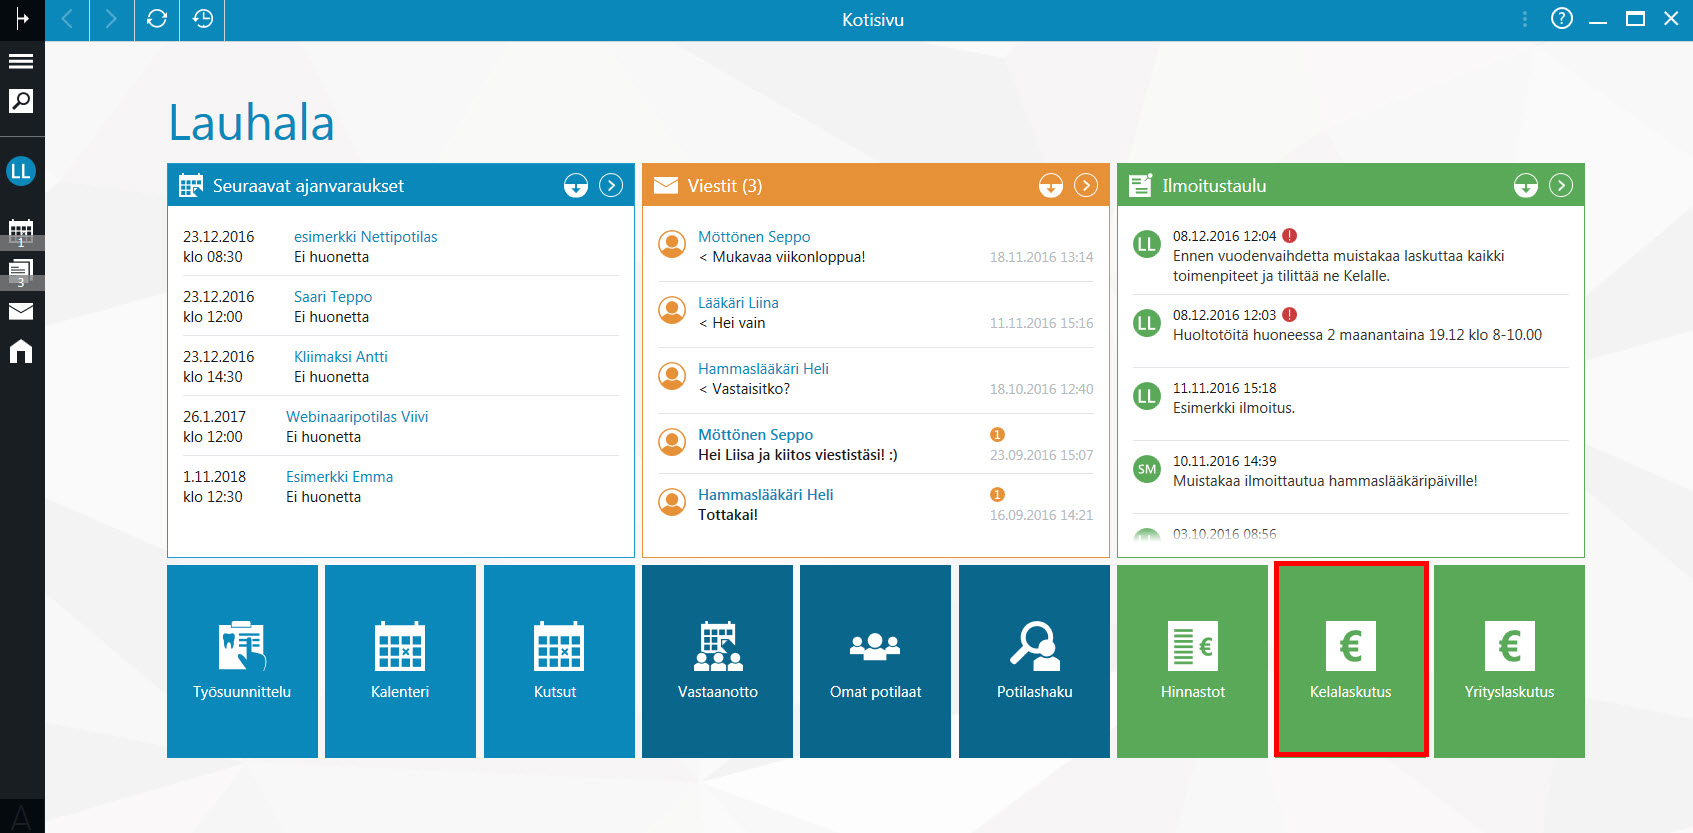Open the Työsuunnittelu tile
Screen dimensions: 1693x833
(x=242, y=660)
